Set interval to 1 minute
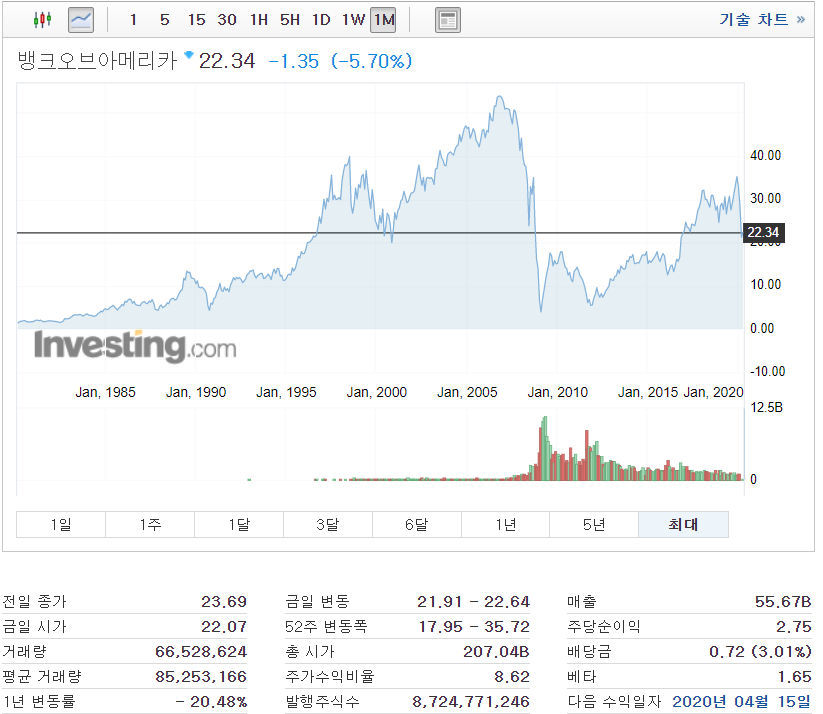The height and width of the screenshot is (714, 823). tap(133, 20)
